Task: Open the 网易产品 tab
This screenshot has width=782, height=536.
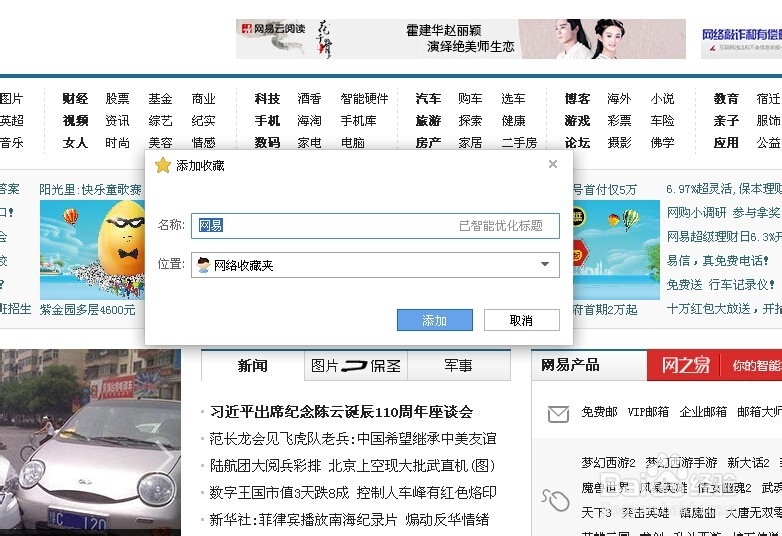Action: click(570, 365)
